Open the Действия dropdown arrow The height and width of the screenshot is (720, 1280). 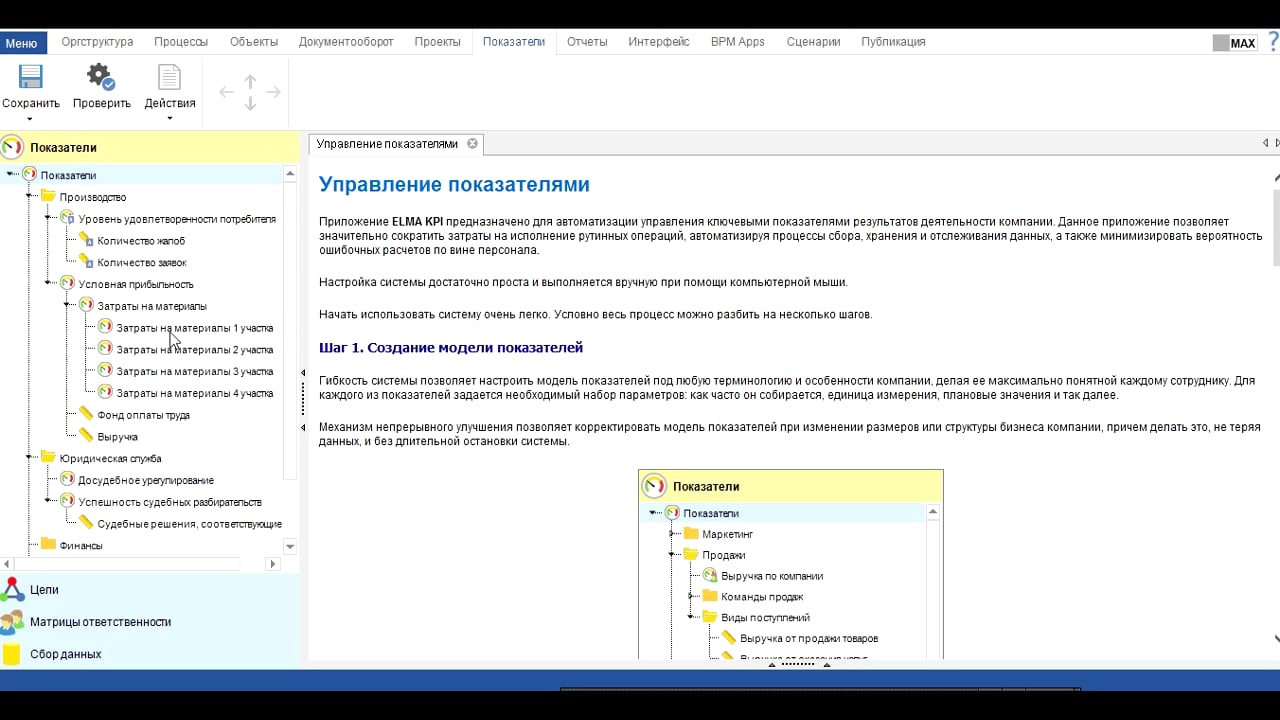[170, 119]
